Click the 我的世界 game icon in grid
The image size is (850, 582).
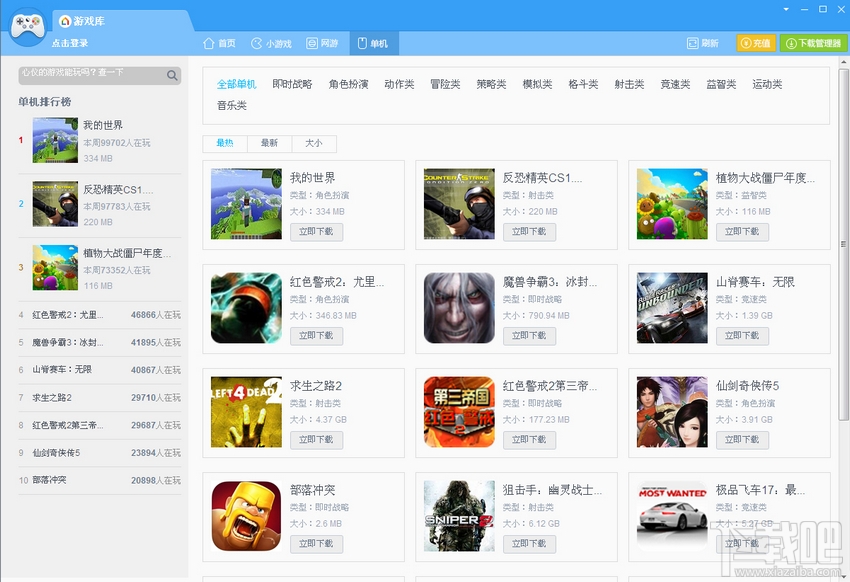click(x=246, y=204)
